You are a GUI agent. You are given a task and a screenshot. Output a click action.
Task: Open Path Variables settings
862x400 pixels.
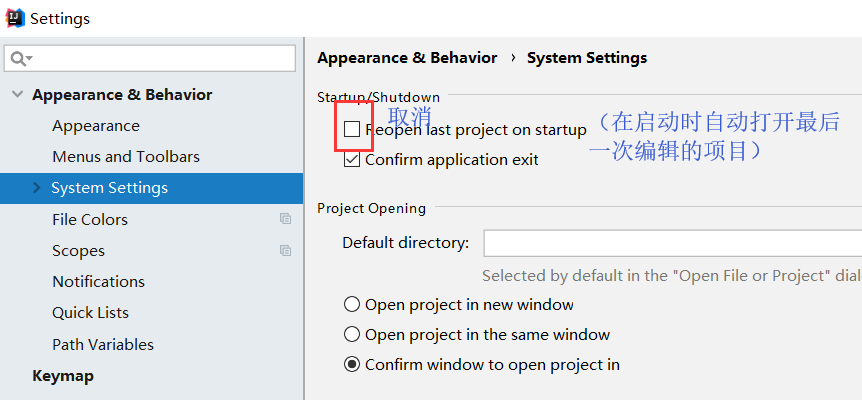pyautogui.click(x=103, y=345)
